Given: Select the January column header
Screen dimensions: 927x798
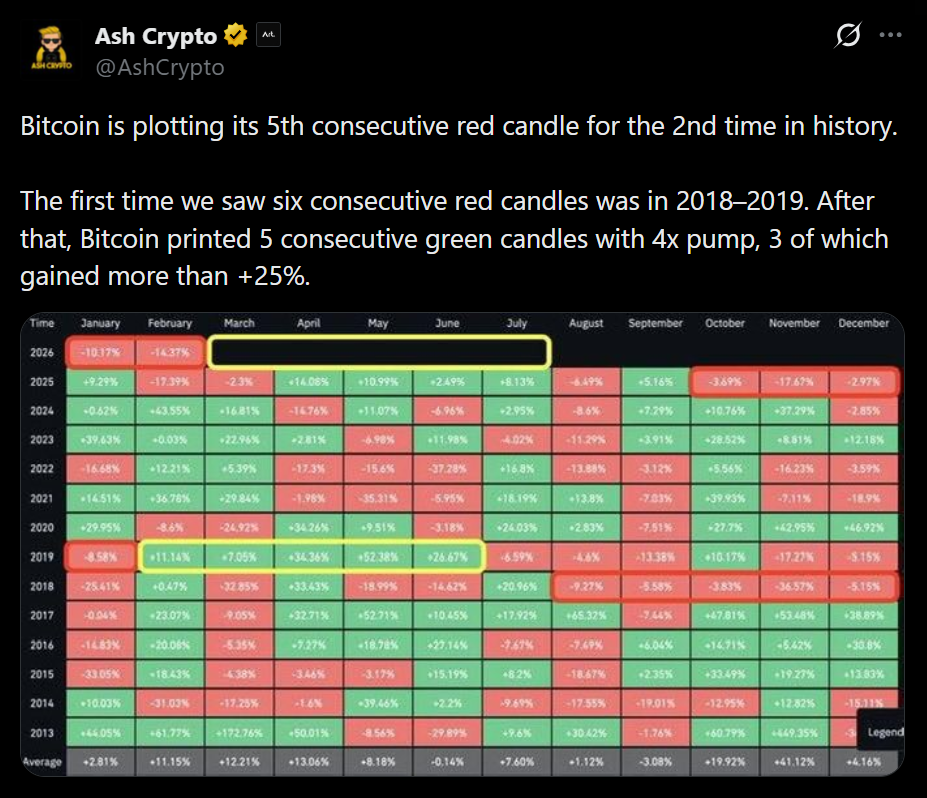Looking at the screenshot, I should (100, 324).
